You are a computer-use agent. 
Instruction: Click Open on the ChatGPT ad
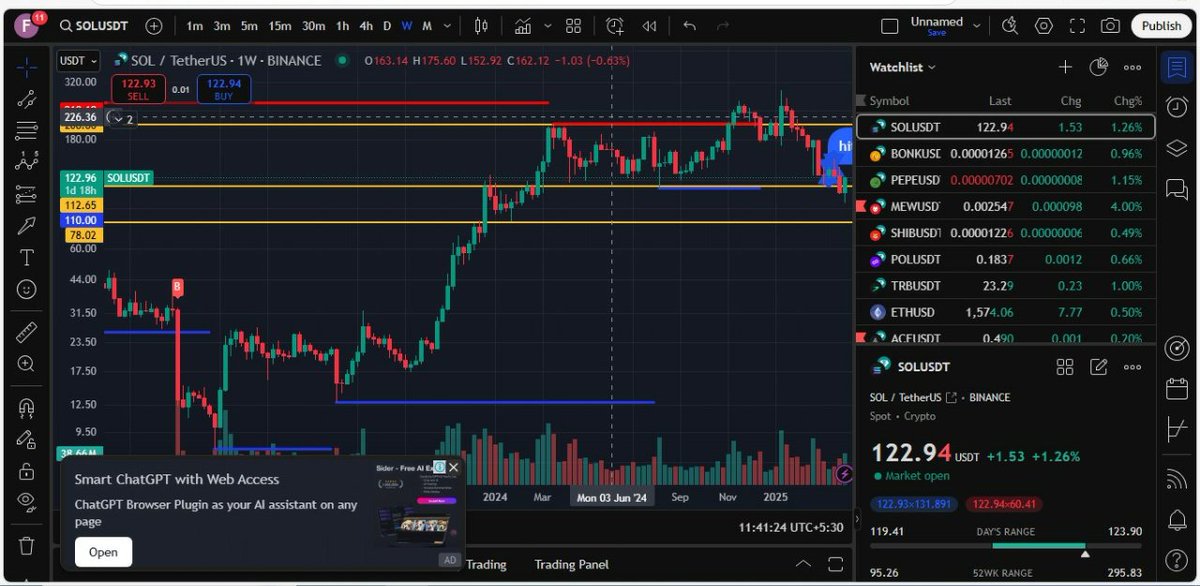pos(103,552)
